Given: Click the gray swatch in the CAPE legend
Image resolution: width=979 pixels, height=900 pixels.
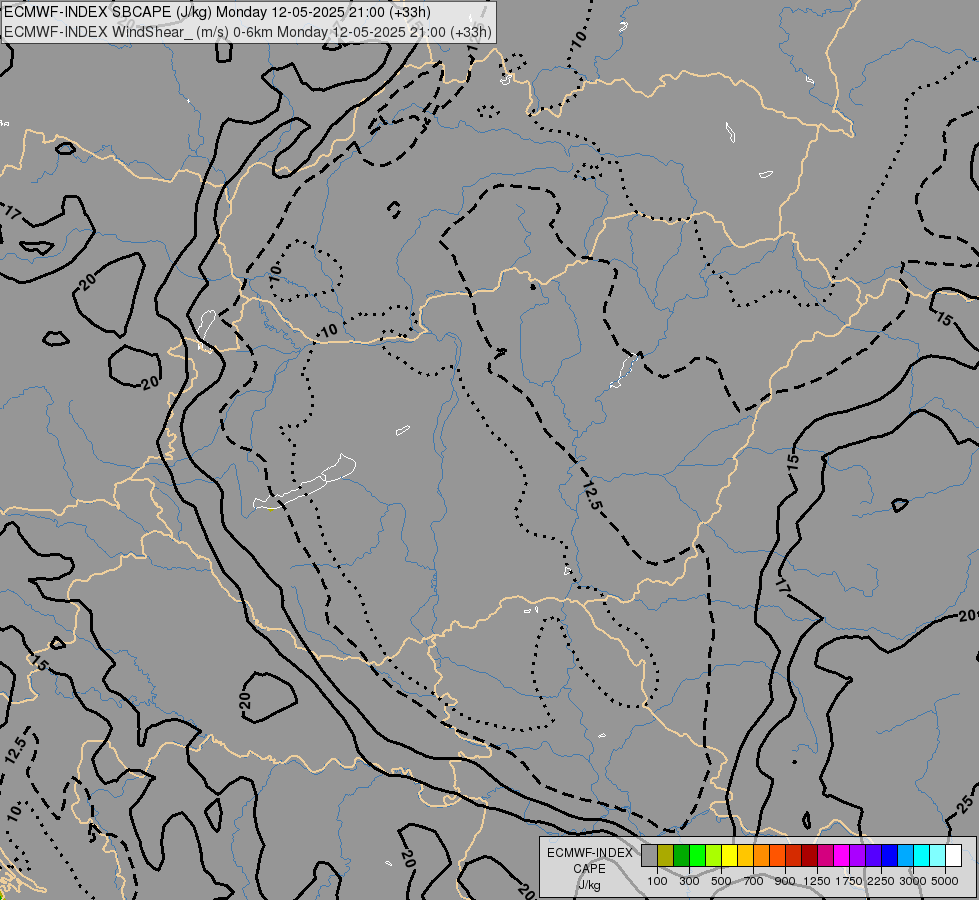Looking at the screenshot, I should [649, 855].
